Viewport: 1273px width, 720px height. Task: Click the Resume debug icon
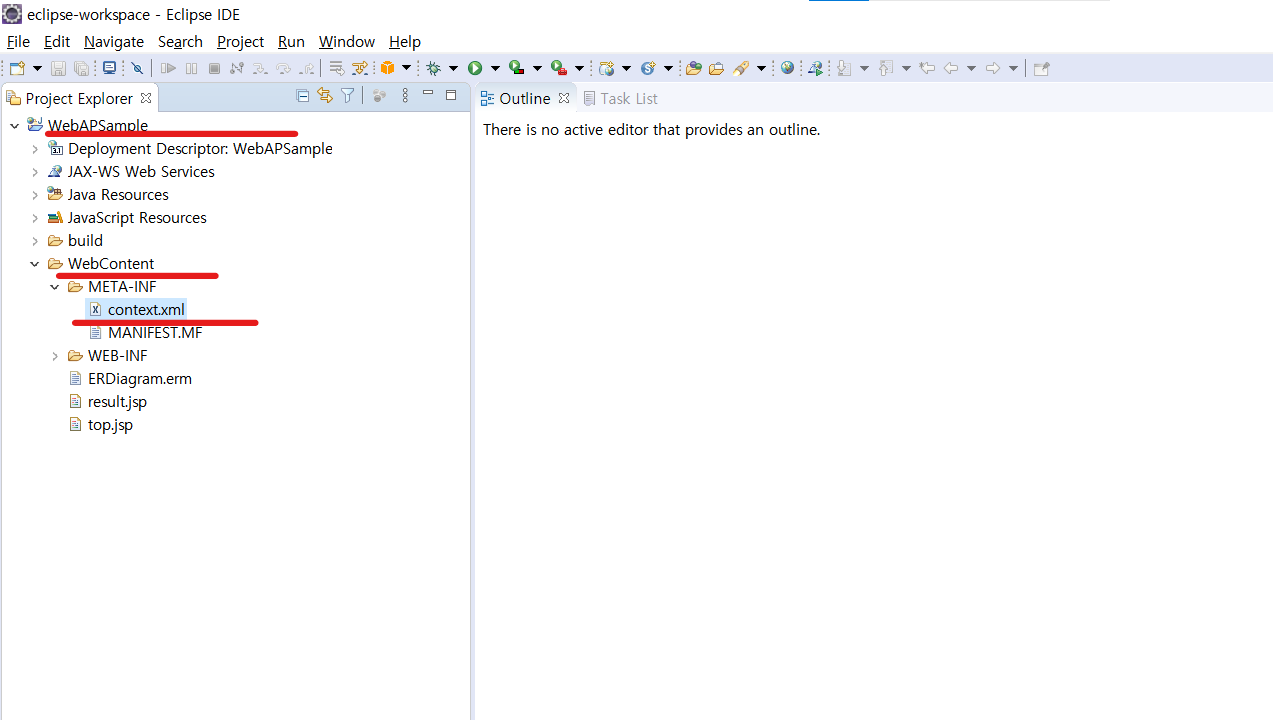[x=168, y=68]
